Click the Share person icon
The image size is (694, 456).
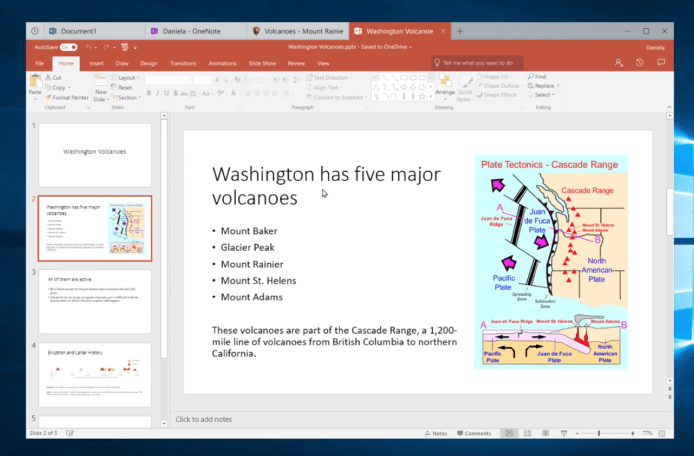click(x=619, y=63)
